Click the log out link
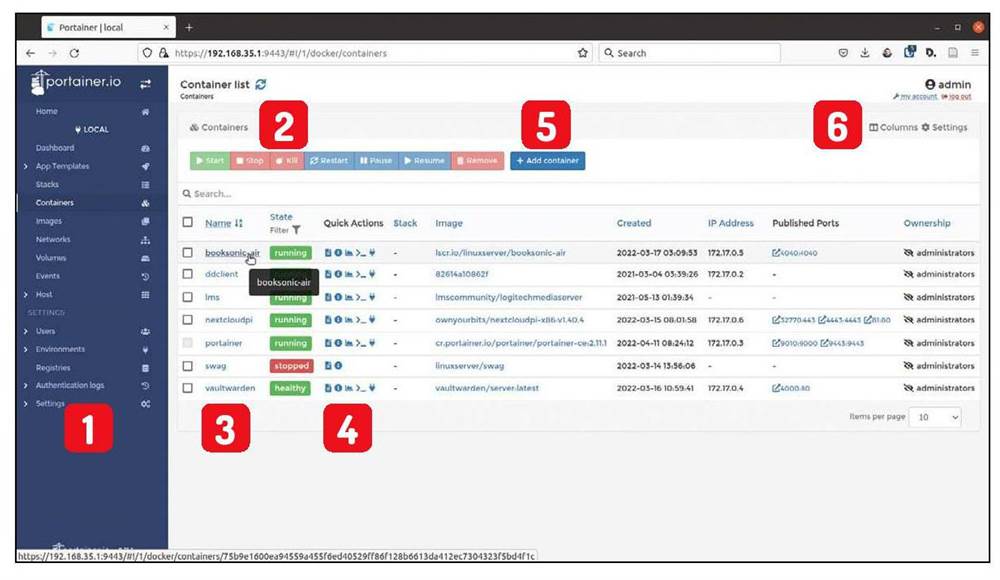 point(957,96)
